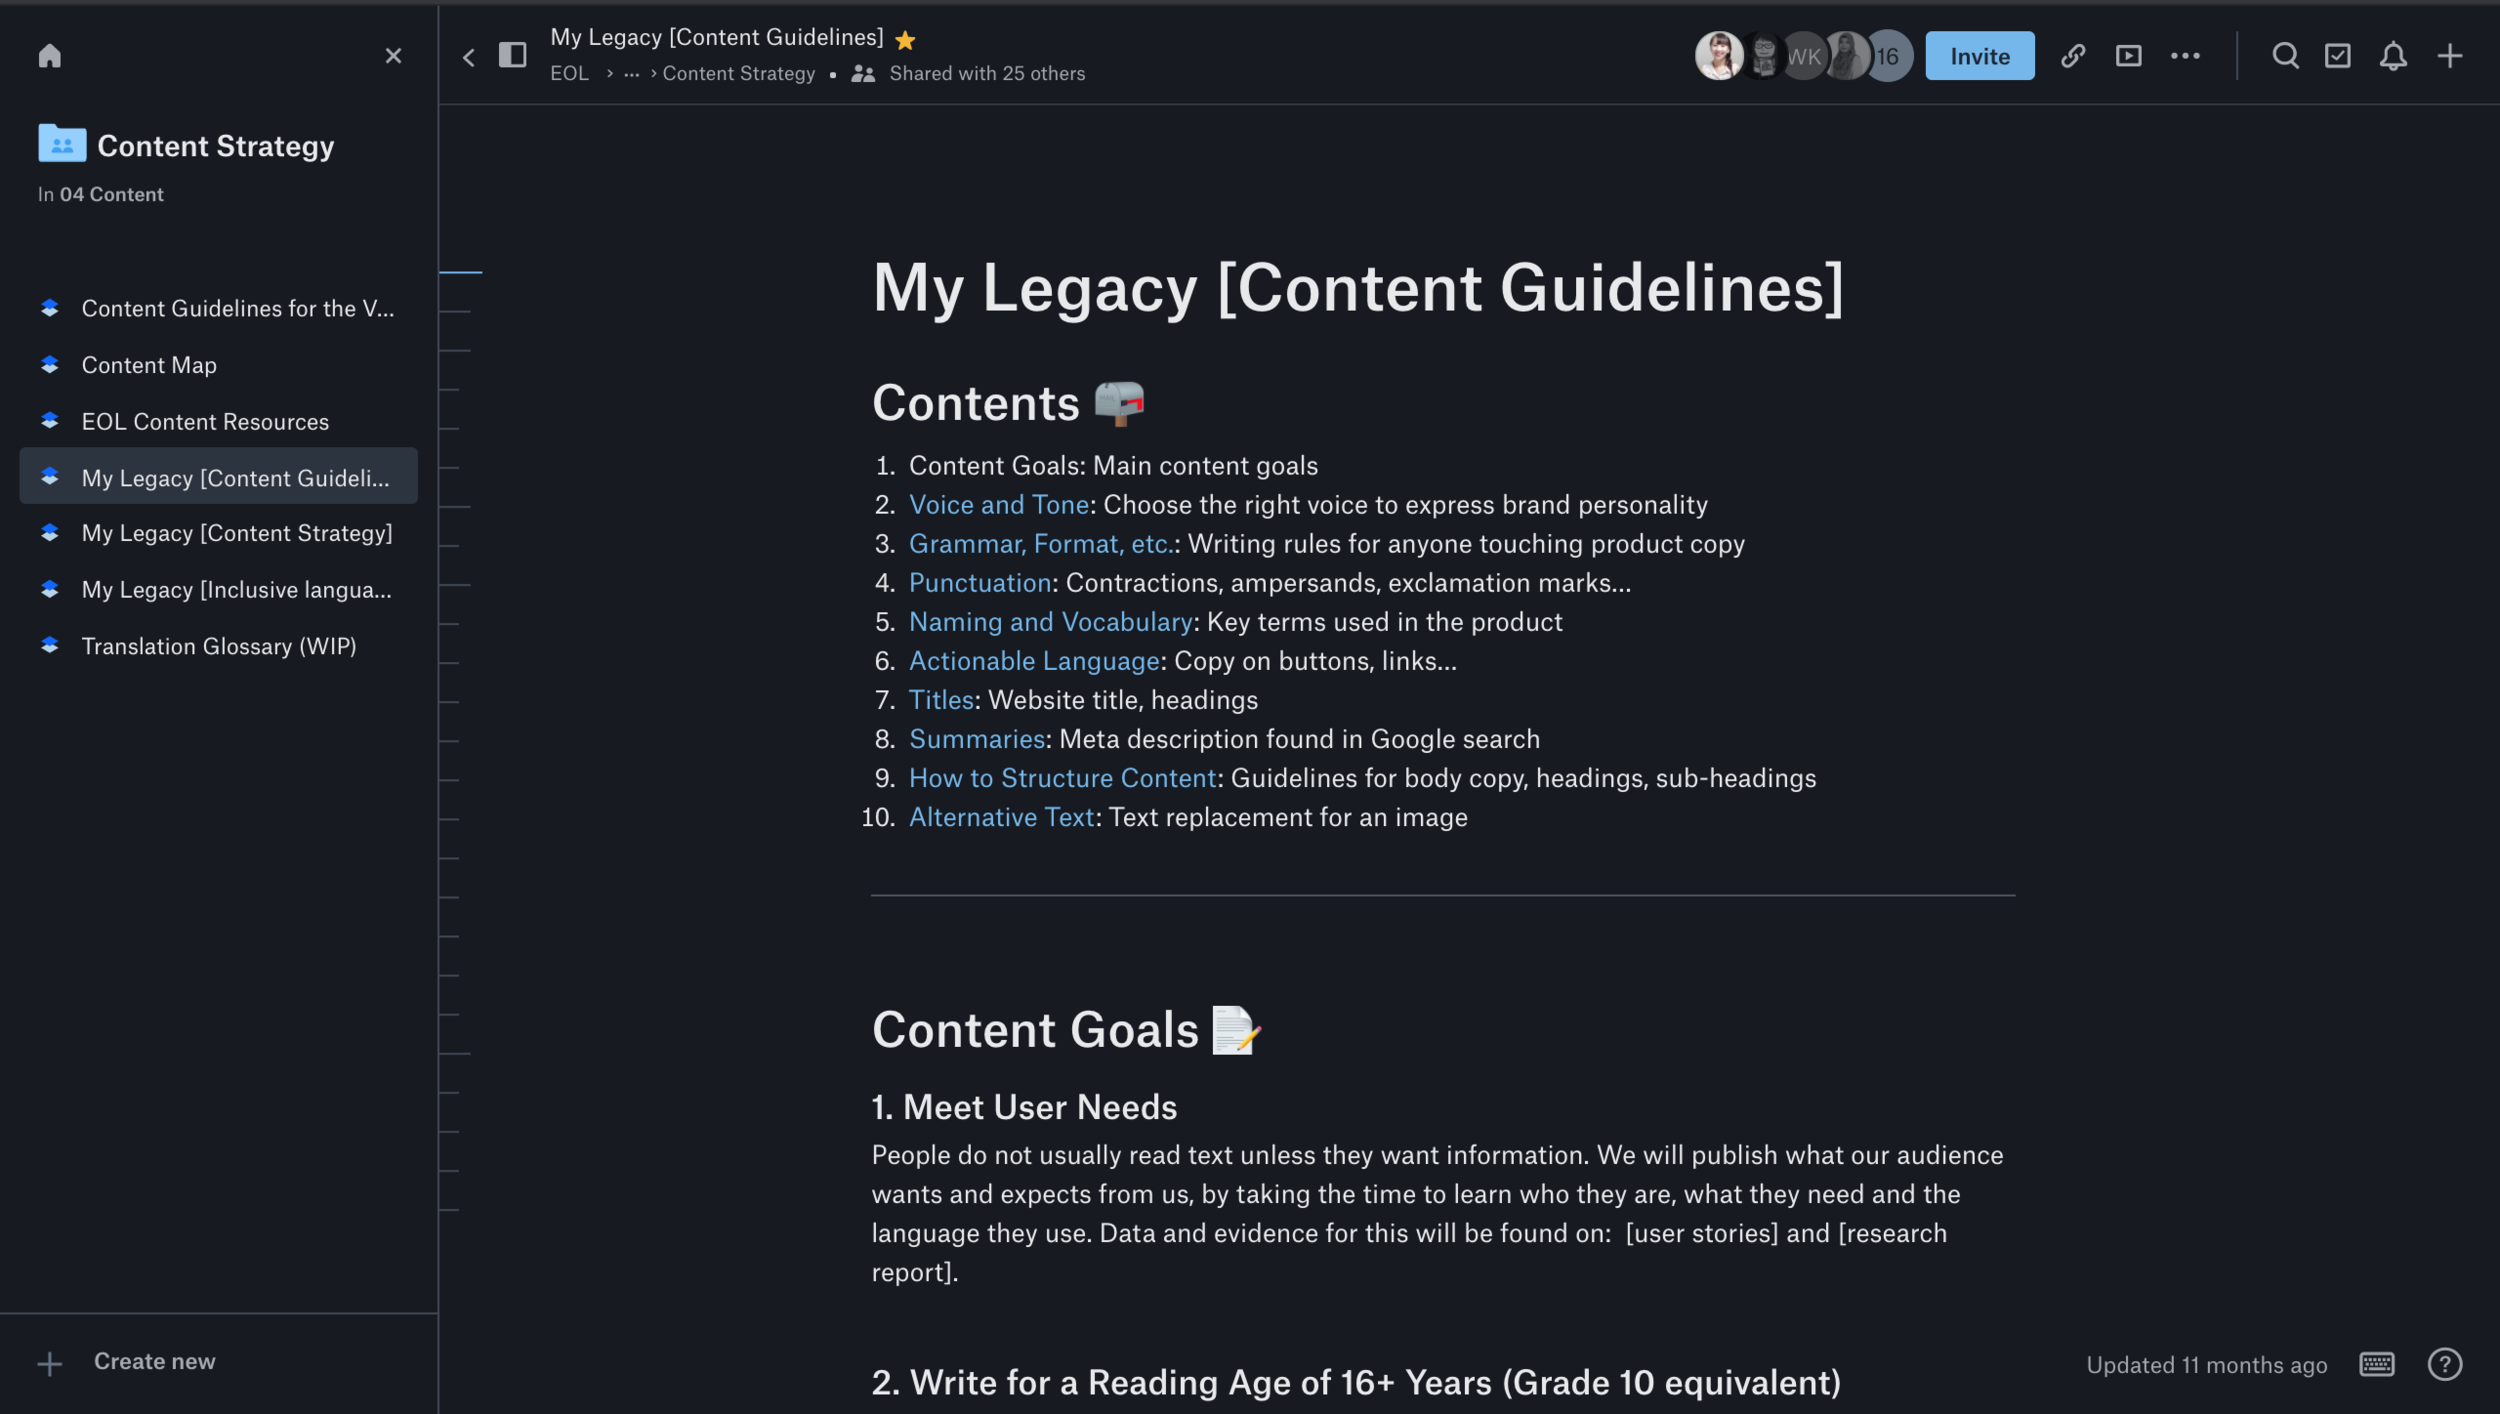The image size is (2500, 1414).
Task: Follow the Grammar, Format, etc. link
Action: click(x=1041, y=544)
